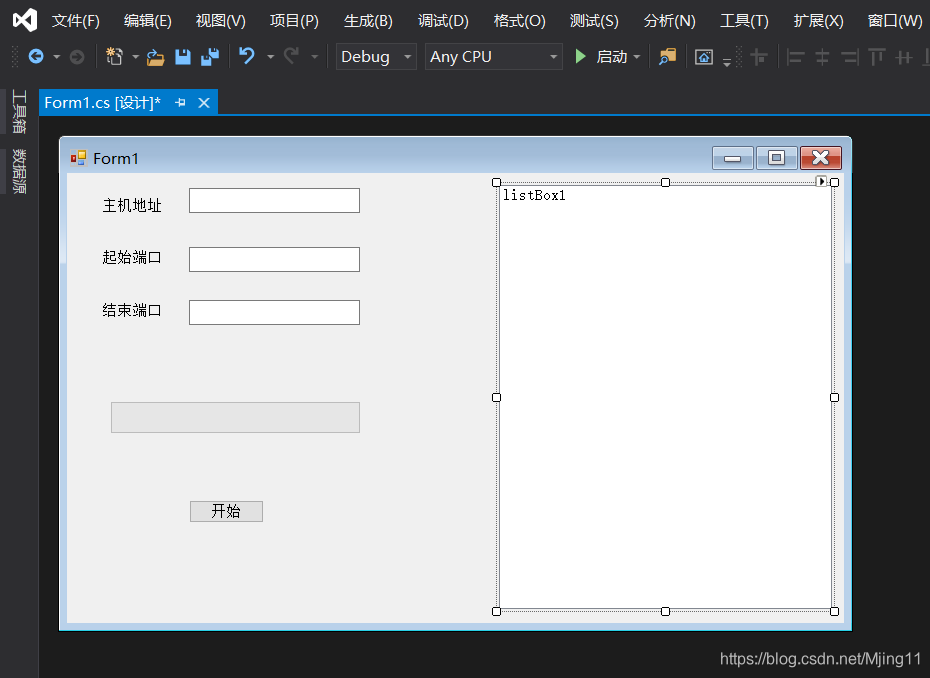Click the 启动 start button label
The height and width of the screenshot is (678, 930).
tap(611, 56)
